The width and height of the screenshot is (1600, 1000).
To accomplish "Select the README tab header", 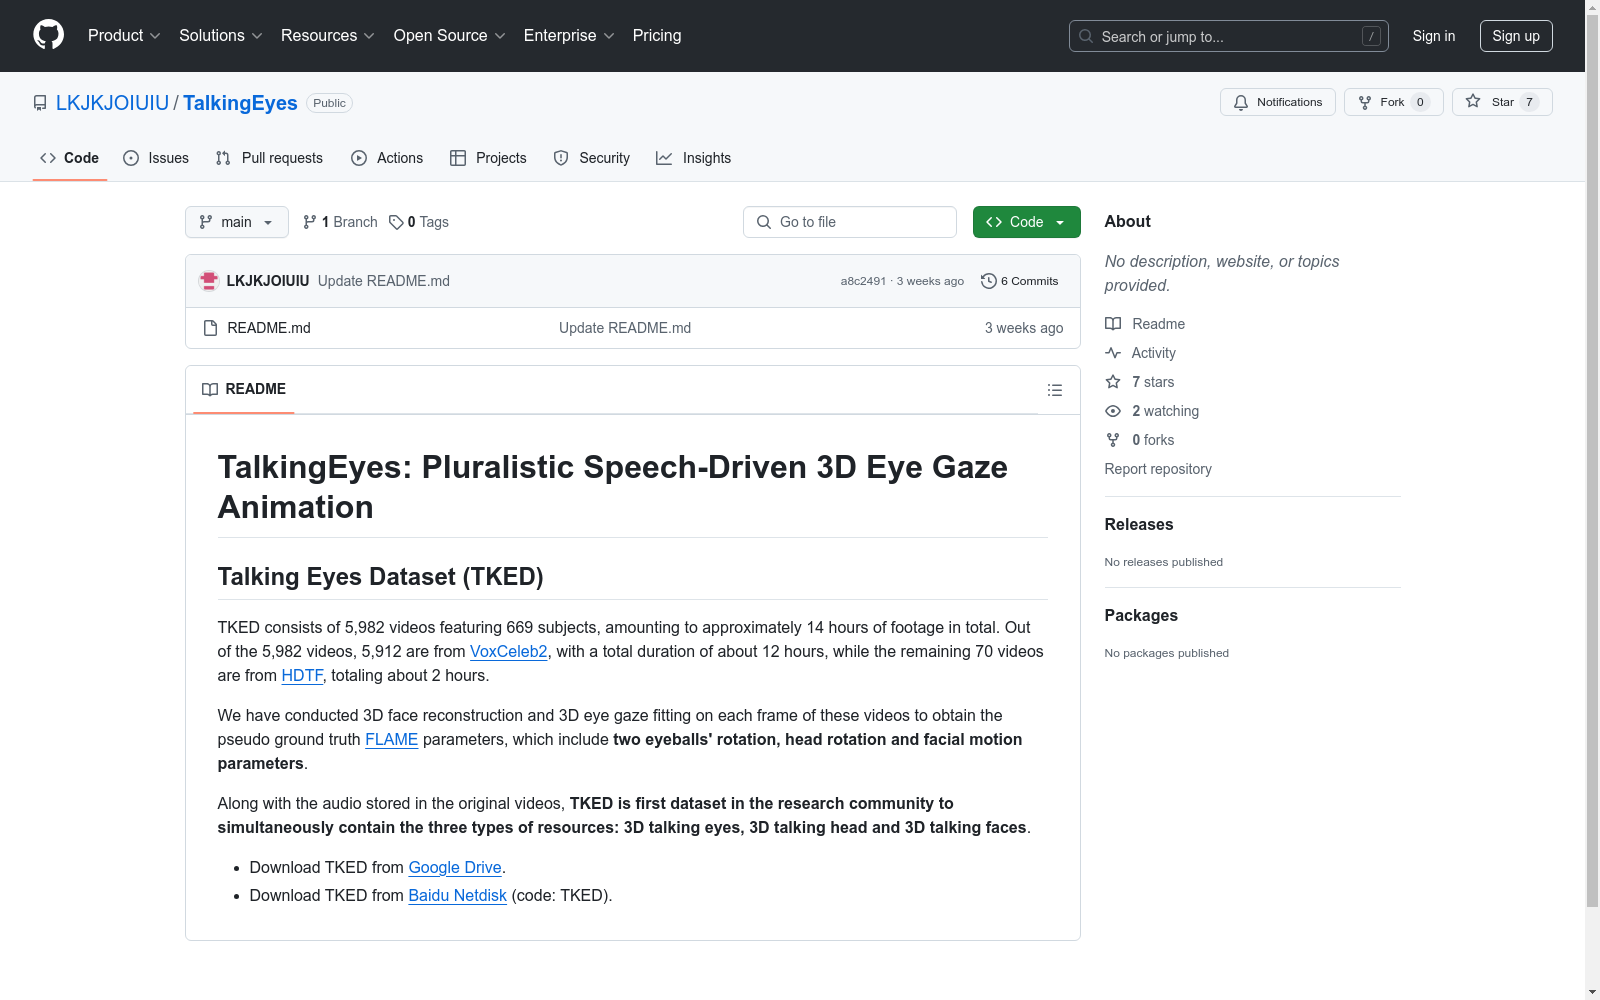I will point(244,389).
